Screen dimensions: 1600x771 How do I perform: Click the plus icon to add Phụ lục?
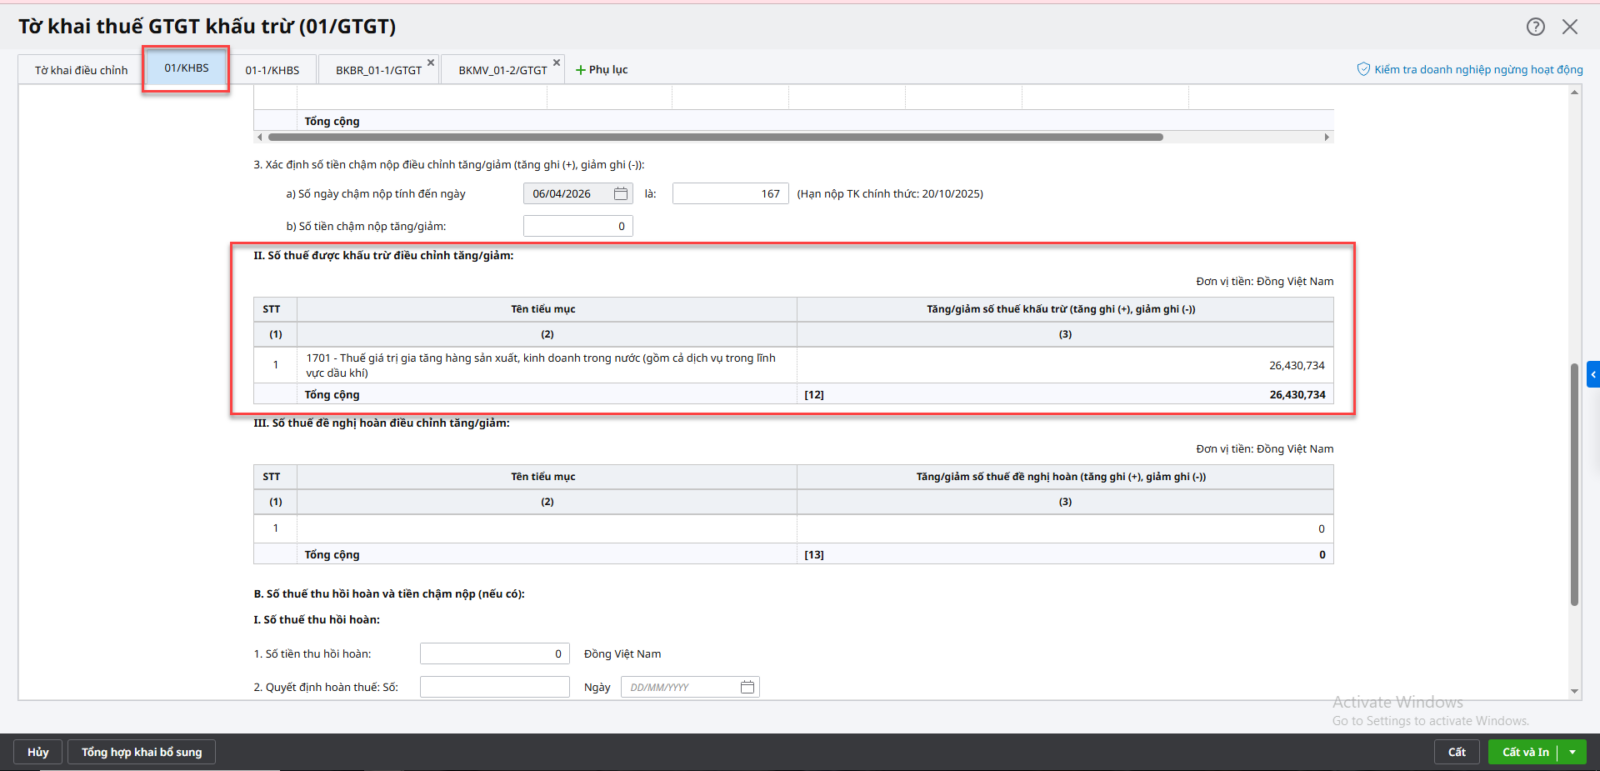(580, 70)
